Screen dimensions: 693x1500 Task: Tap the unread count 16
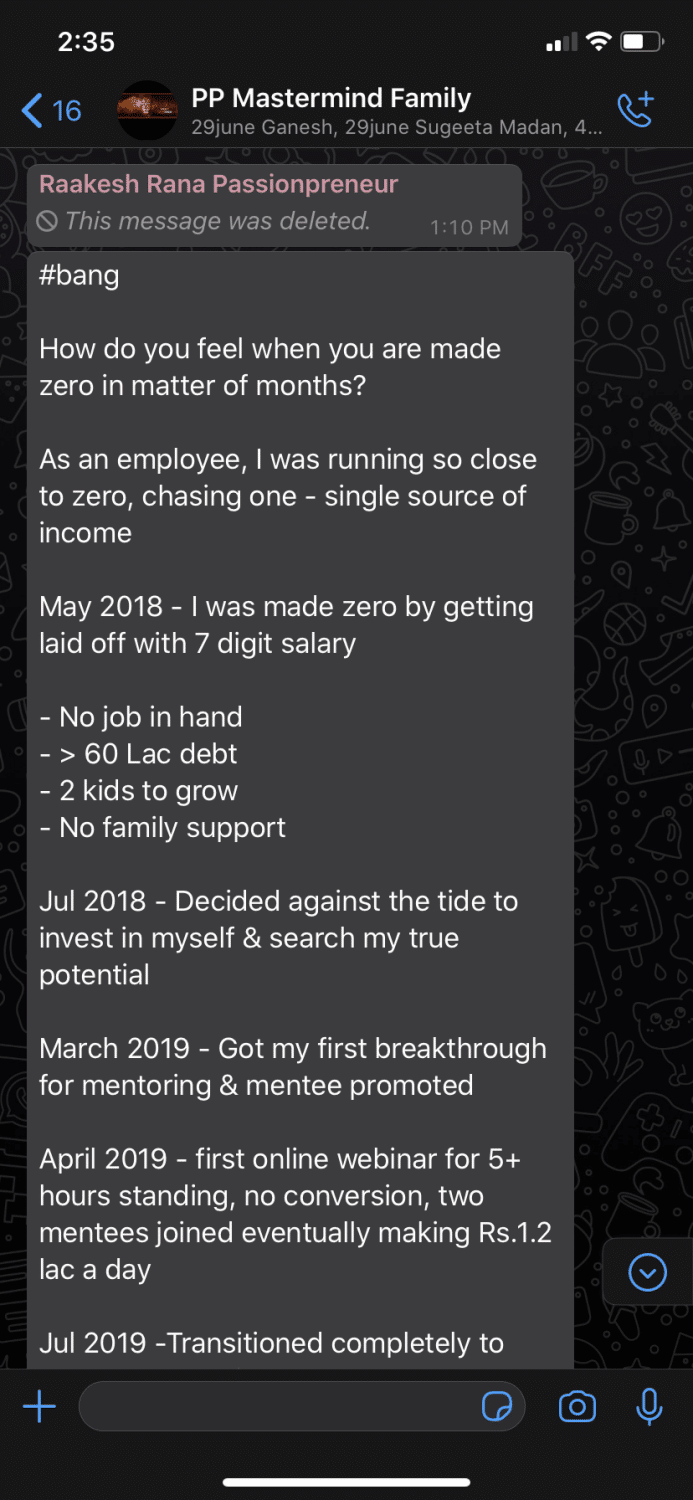67,110
